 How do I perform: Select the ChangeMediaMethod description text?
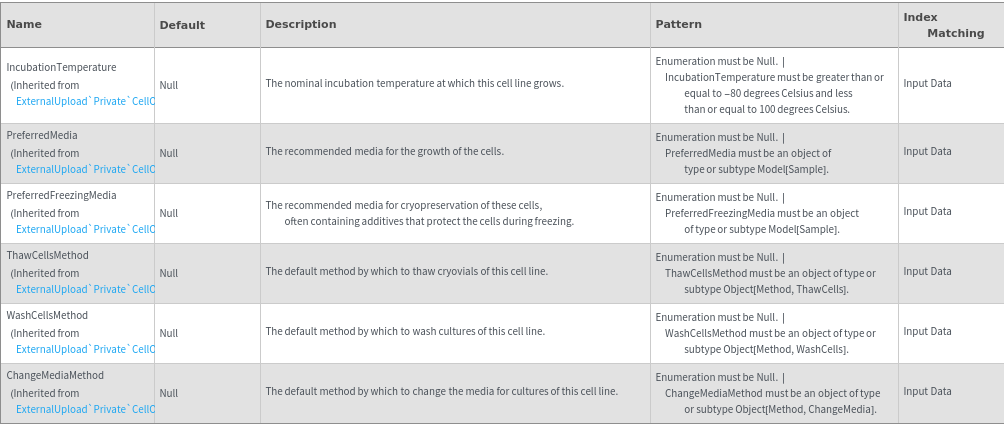pyautogui.click(x=441, y=391)
